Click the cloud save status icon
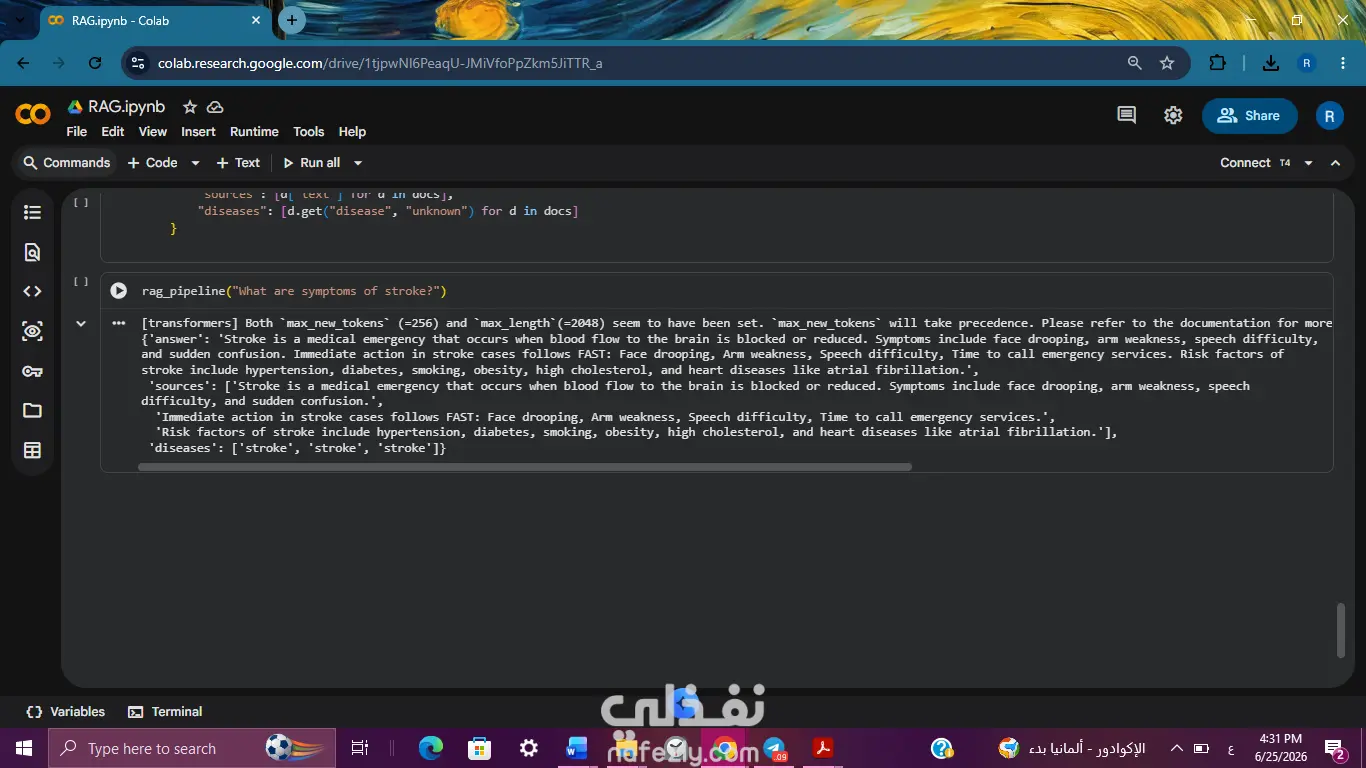 click(x=215, y=107)
